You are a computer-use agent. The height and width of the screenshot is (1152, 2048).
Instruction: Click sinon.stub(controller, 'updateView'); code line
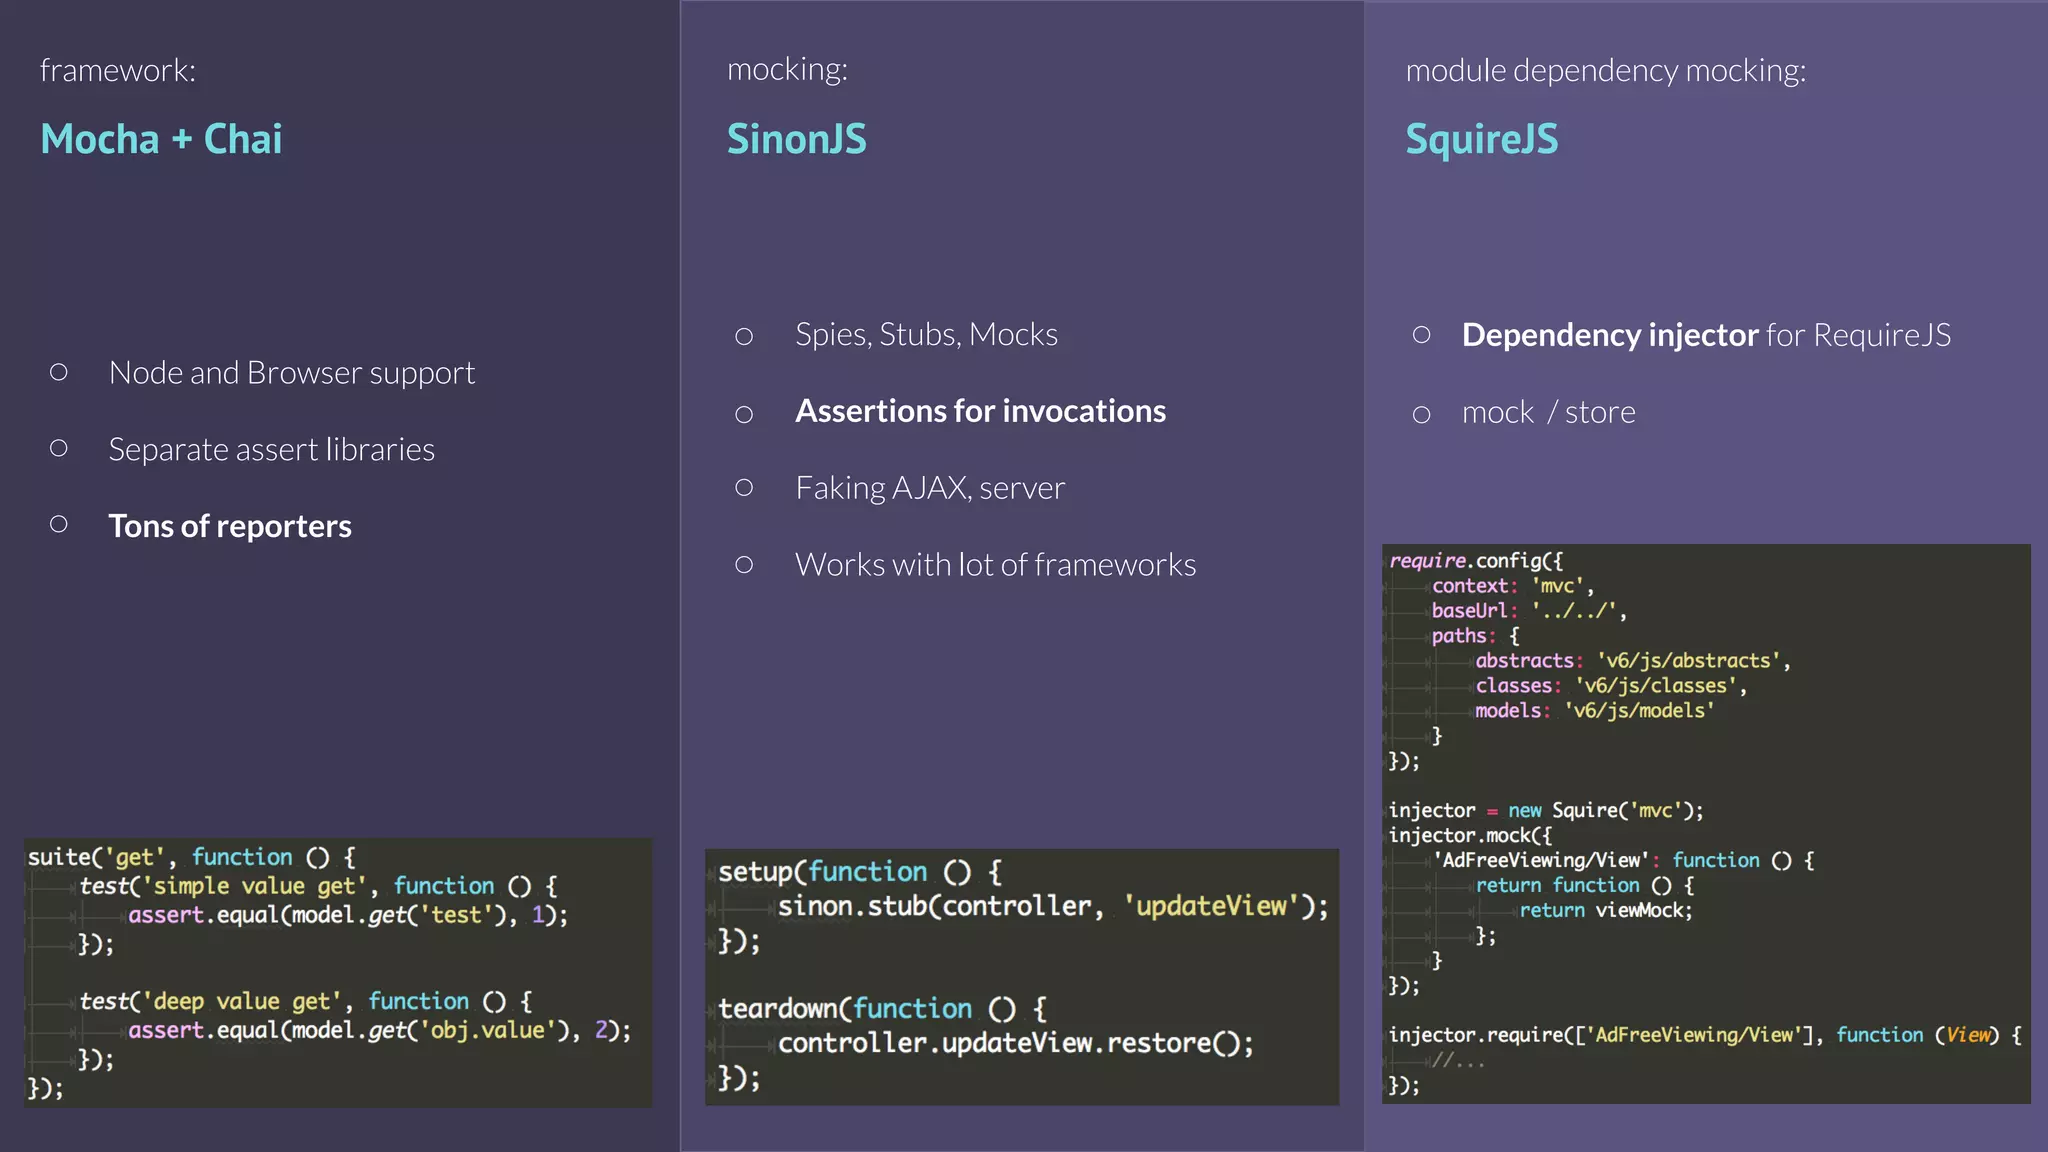[x=1054, y=906]
